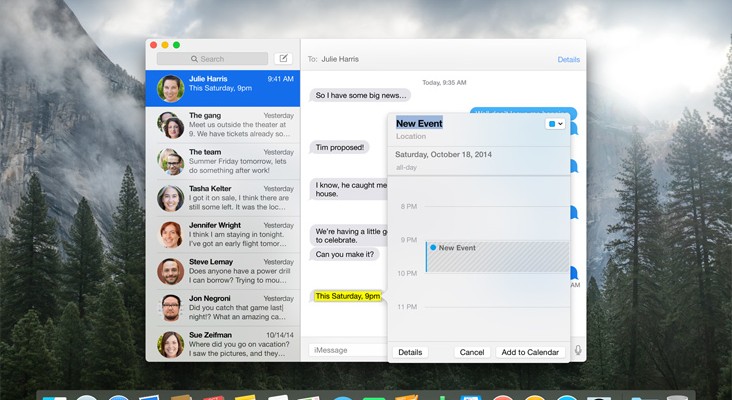The image size is (732, 400).
Task: Click the compose new message icon
Action: pos(283,59)
